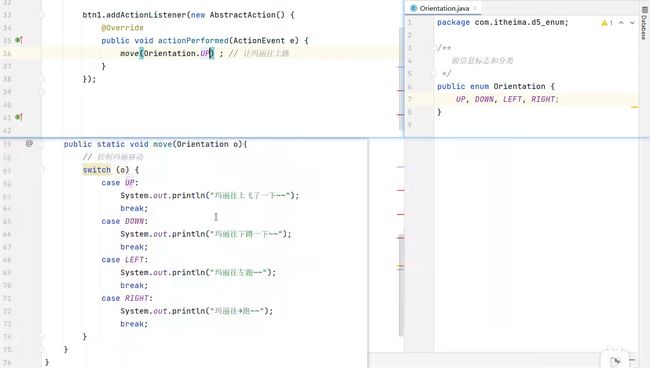Click the @Override annotation on line 34
Viewport: 650px width, 368px height.
tap(122, 28)
